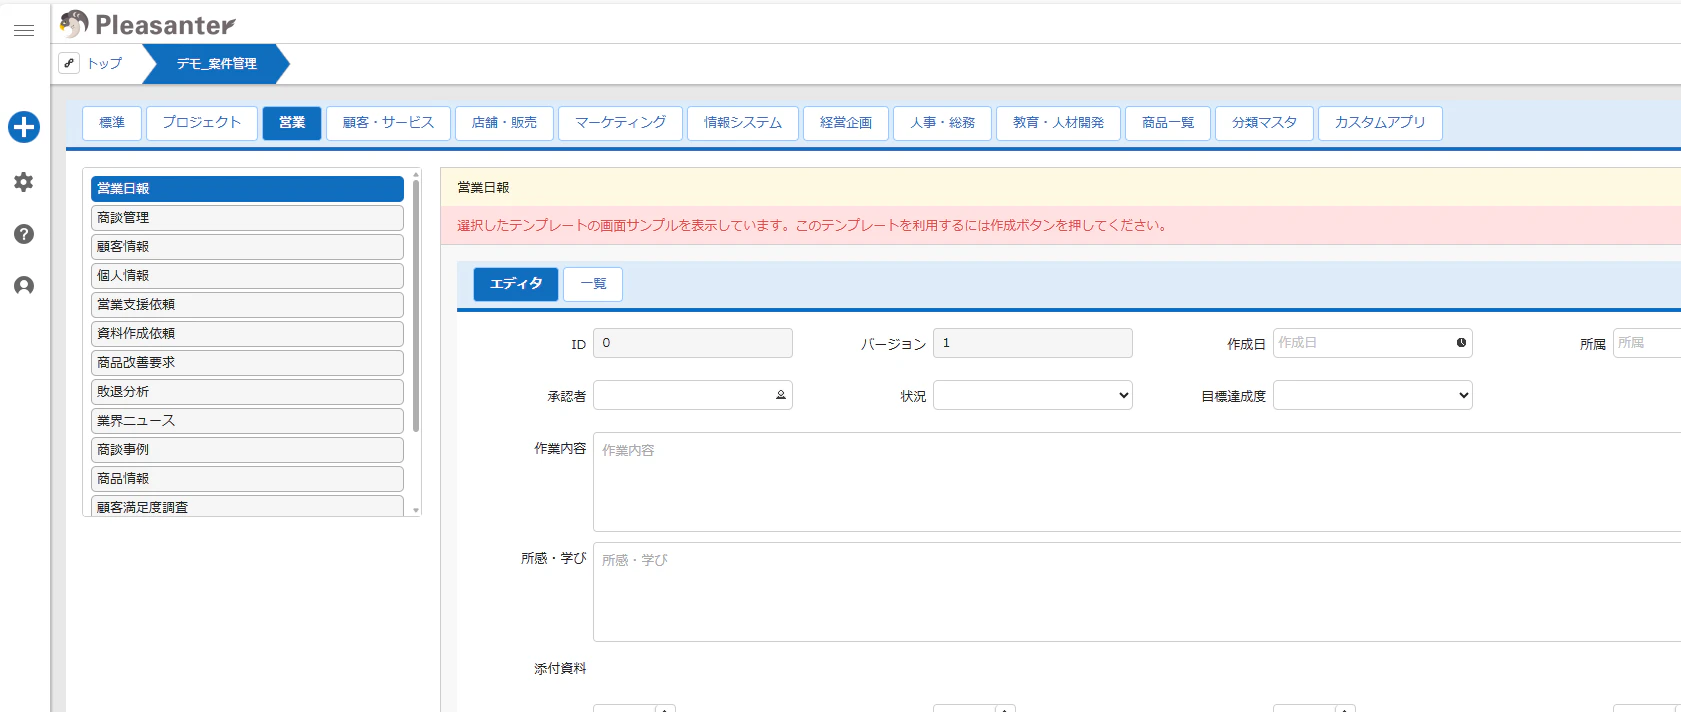Choose the 敗退分析 template

pyautogui.click(x=247, y=392)
